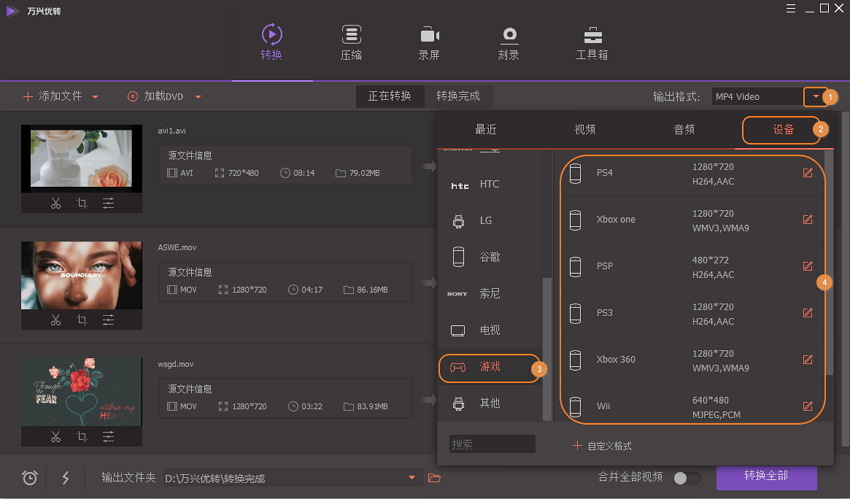Screen dimensions: 850x499
Task: Edit the Wii preset settings
Action: coord(808,406)
